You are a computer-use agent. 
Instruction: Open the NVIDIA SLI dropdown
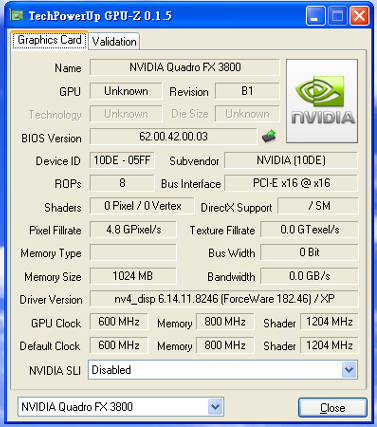click(x=349, y=370)
